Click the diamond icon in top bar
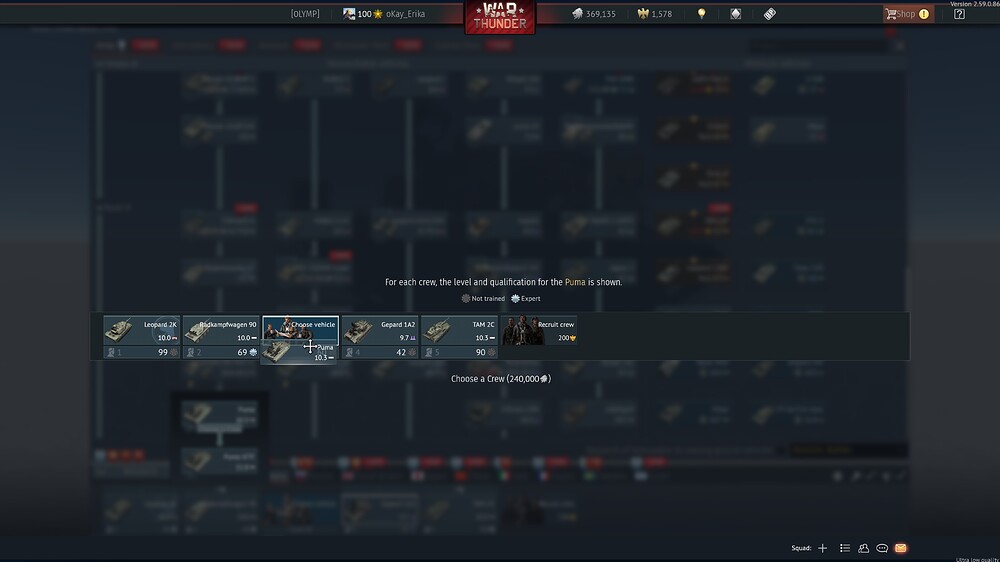1000x562 pixels. pos(735,13)
